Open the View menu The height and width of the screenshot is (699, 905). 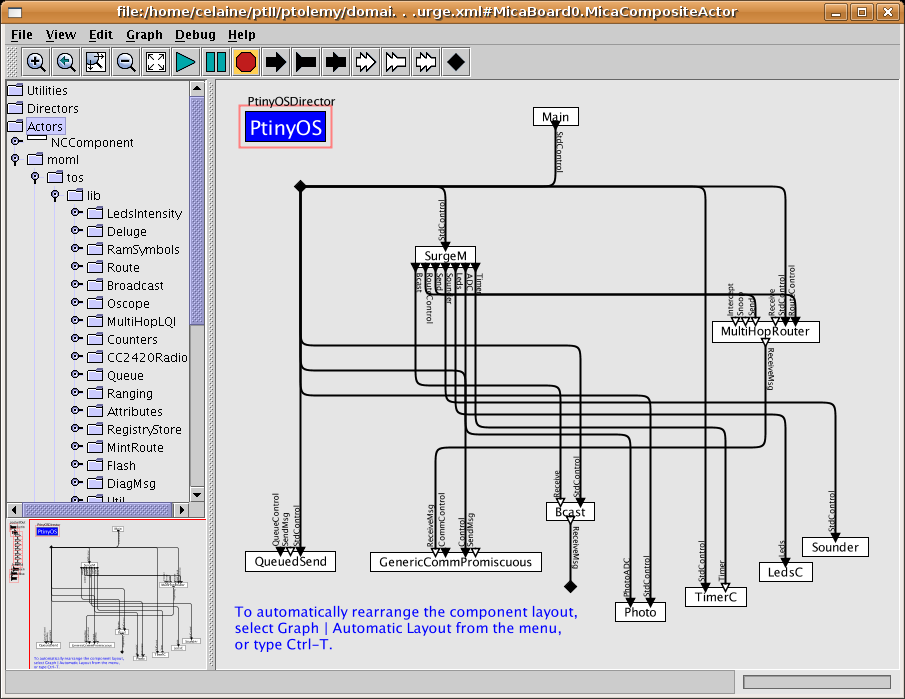tap(61, 35)
